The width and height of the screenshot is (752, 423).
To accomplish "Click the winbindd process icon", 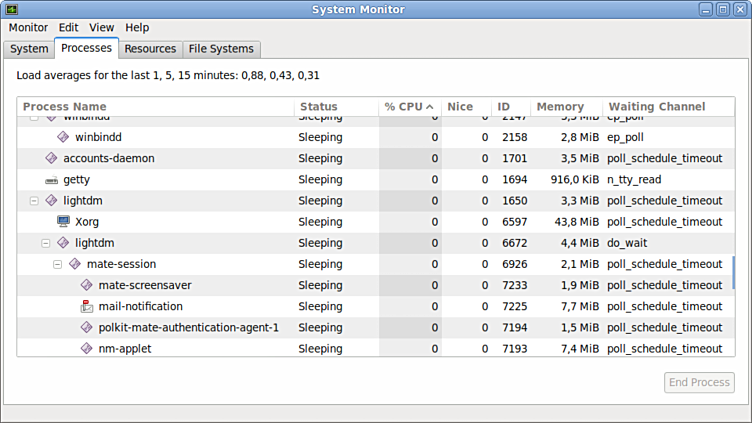I will pos(63,137).
